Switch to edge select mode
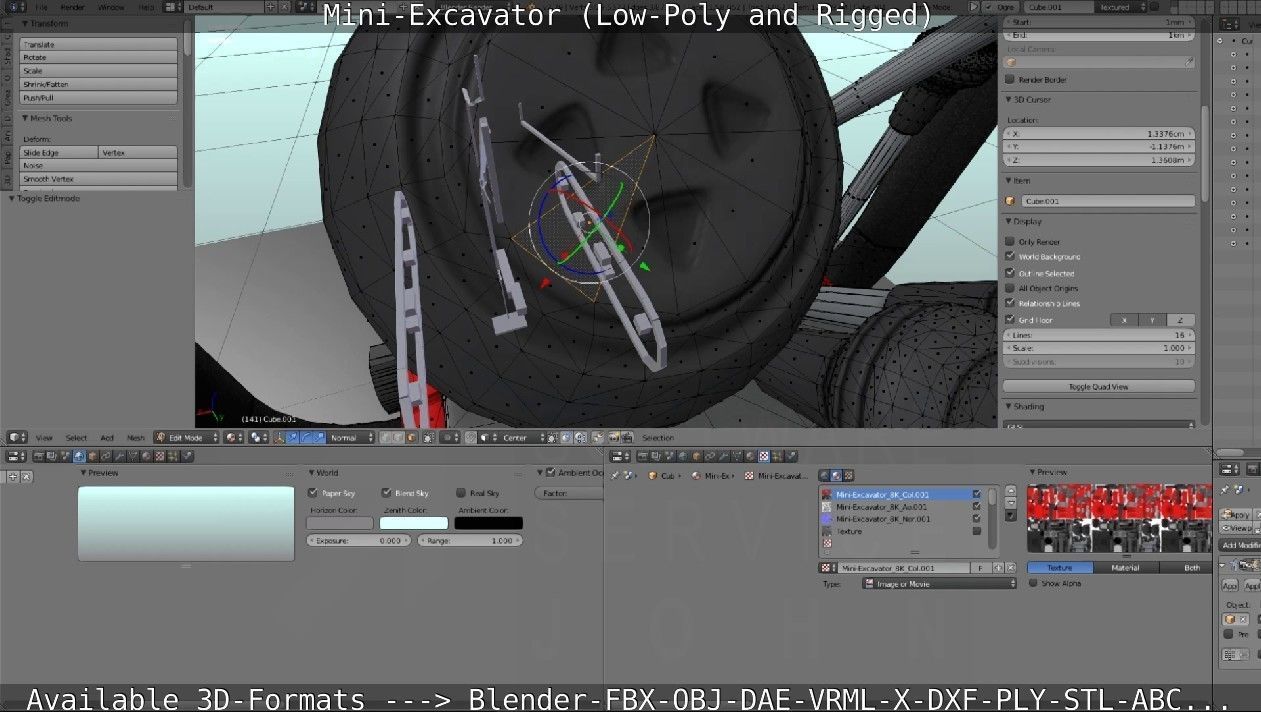This screenshot has width=1261, height=712. tap(398, 437)
